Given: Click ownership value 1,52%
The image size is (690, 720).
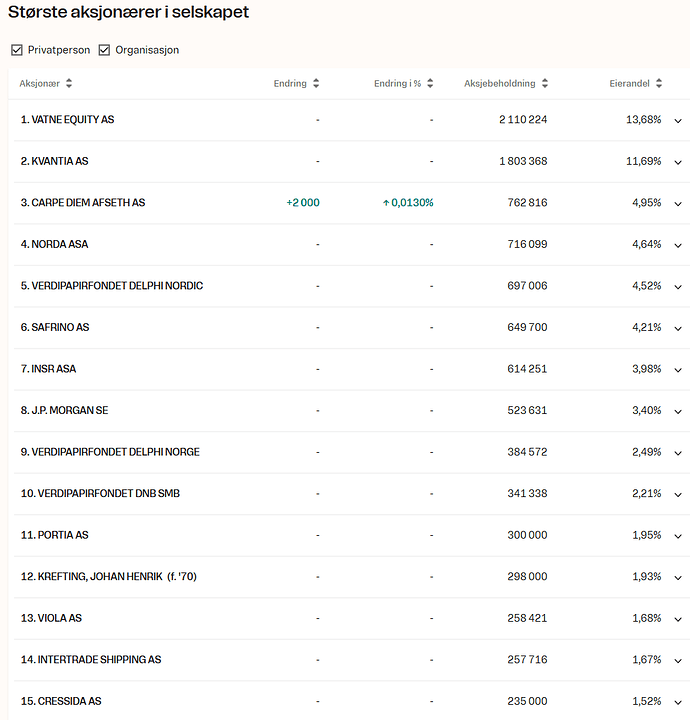Looking at the screenshot, I should tap(647, 701).
